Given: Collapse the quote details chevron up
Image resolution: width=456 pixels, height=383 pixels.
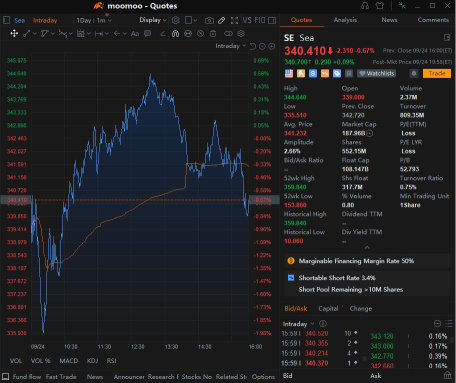Looking at the screenshot, I should pos(367,247).
